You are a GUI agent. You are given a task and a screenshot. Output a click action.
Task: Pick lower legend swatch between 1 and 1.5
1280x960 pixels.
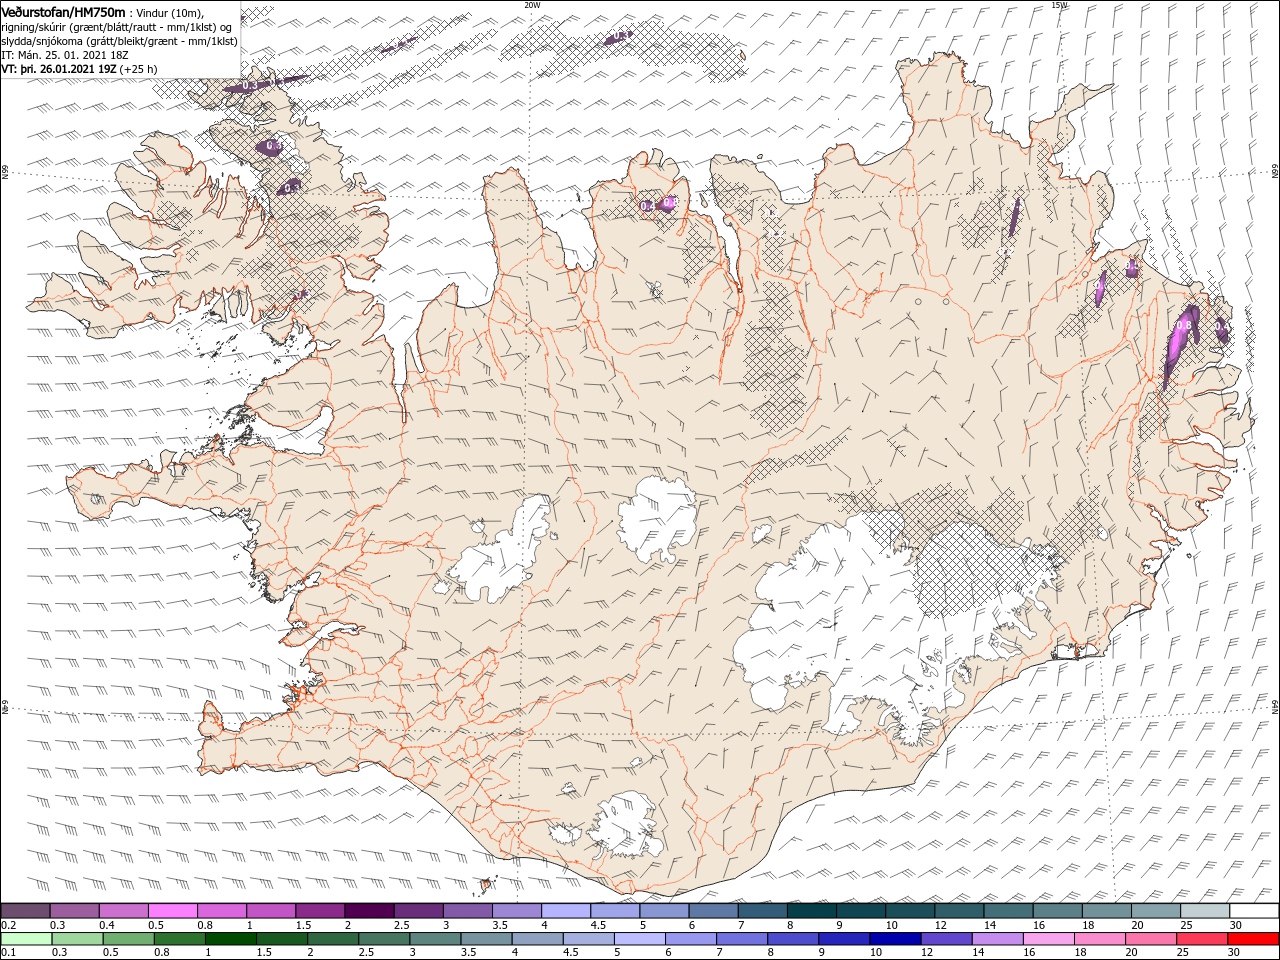point(230,939)
